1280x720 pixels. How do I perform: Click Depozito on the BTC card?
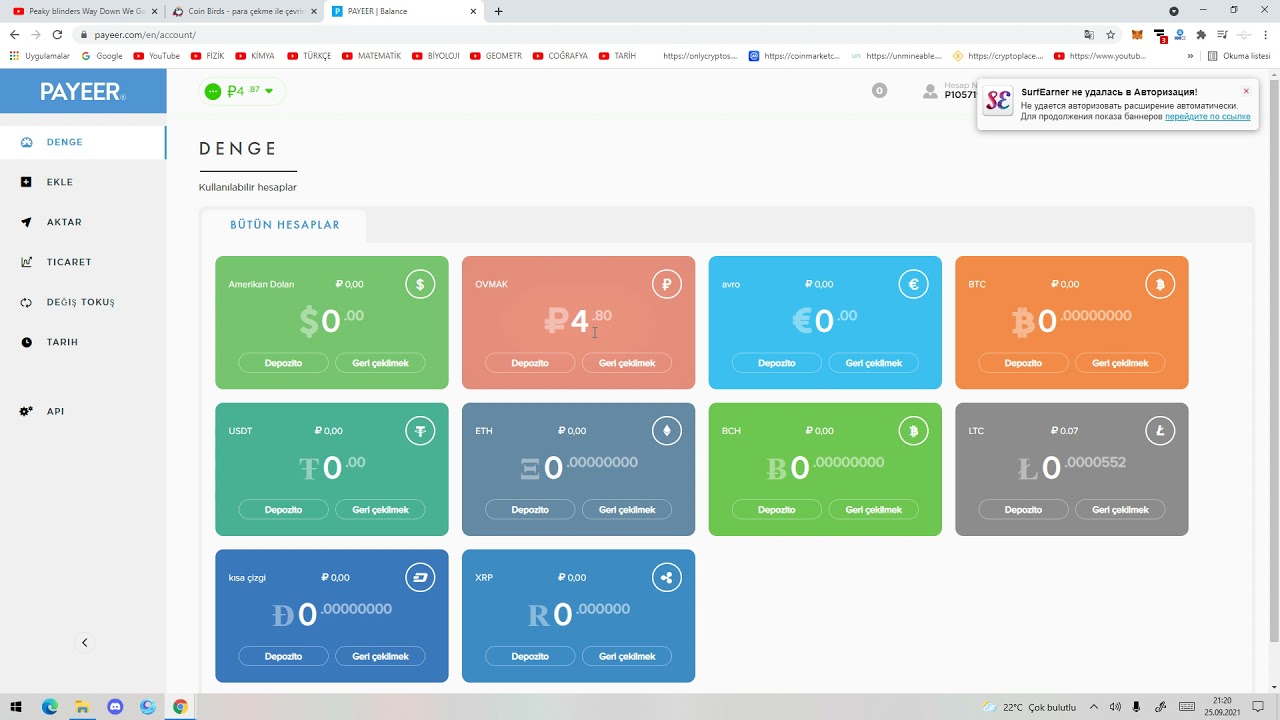(x=1023, y=363)
